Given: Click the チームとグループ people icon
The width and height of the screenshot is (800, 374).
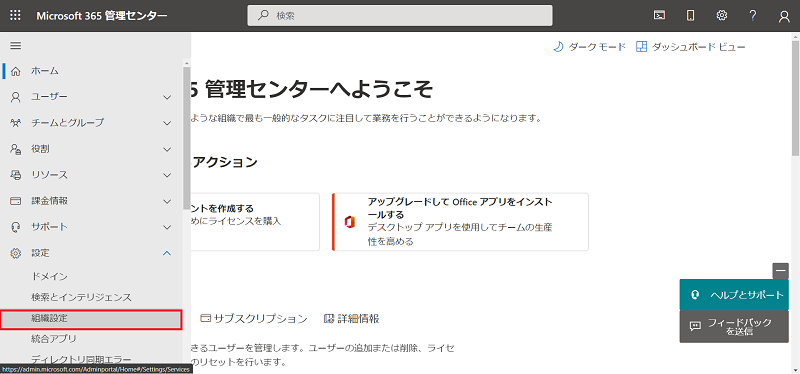Looking at the screenshot, I should coord(16,123).
